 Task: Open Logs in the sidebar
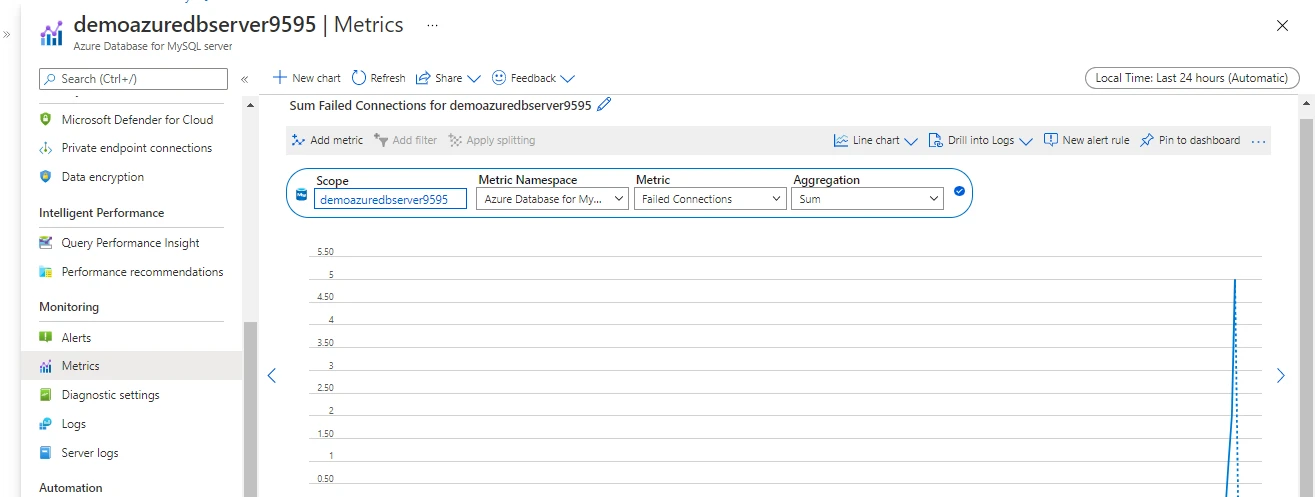[74, 424]
